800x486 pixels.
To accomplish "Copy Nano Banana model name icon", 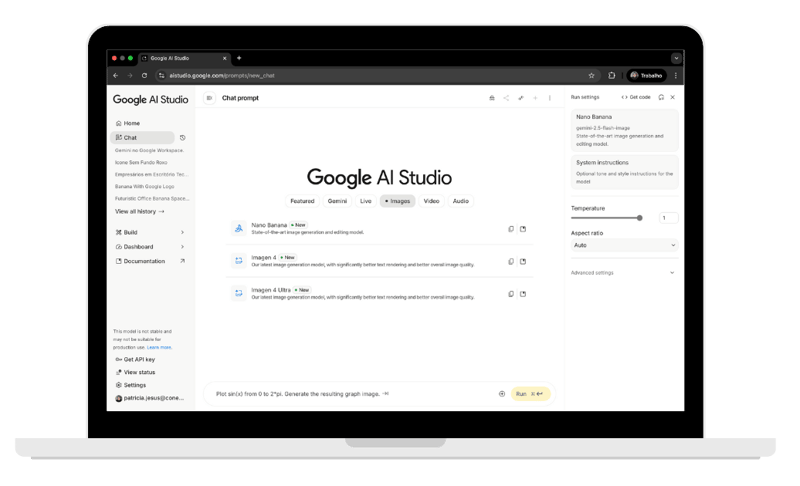I will click(511, 229).
